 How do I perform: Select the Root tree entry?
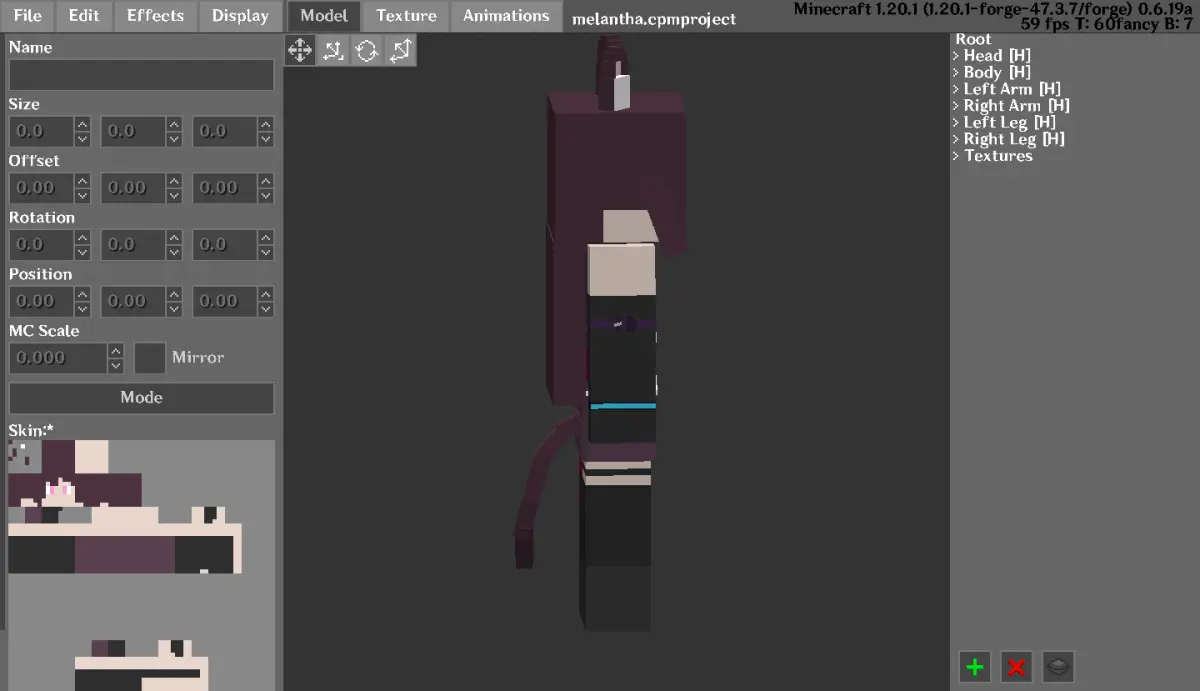[973, 39]
